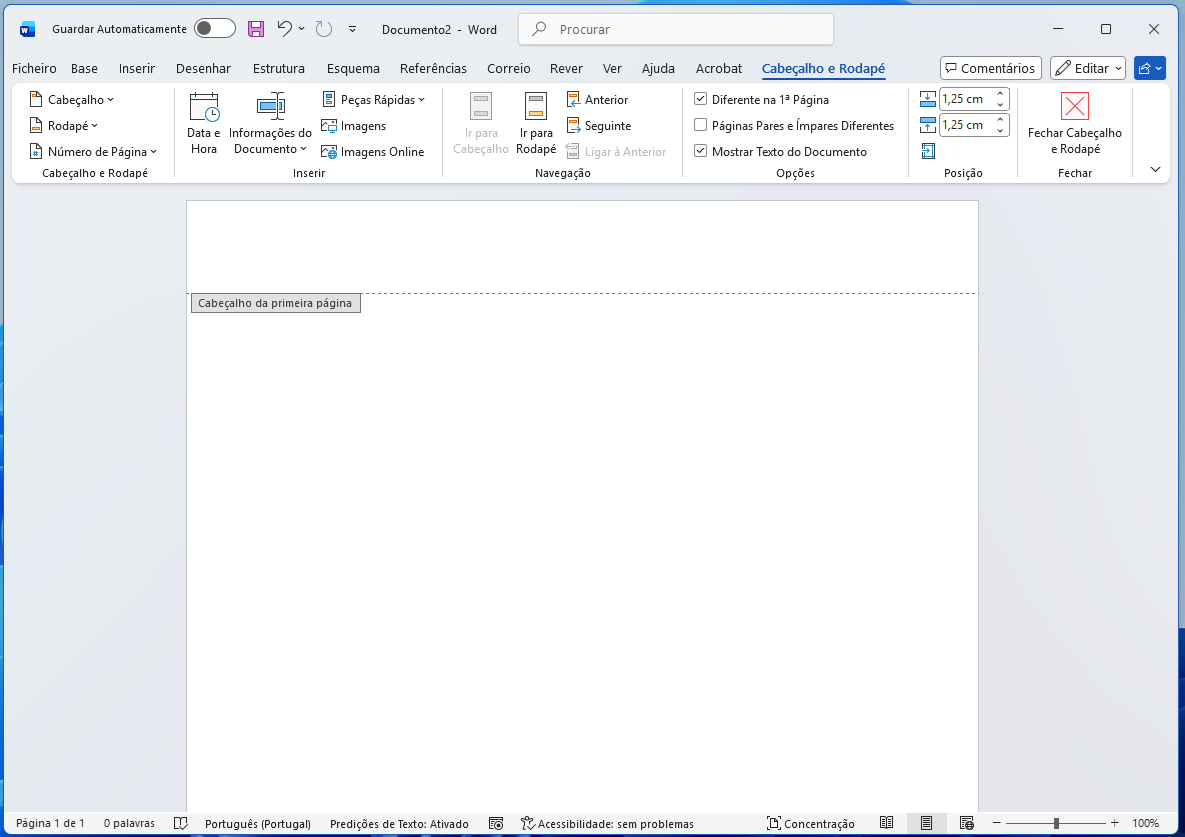The width and height of the screenshot is (1185, 837).
Task: Uncheck Mostrar Texto do Documento
Action: tap(701, 152)
